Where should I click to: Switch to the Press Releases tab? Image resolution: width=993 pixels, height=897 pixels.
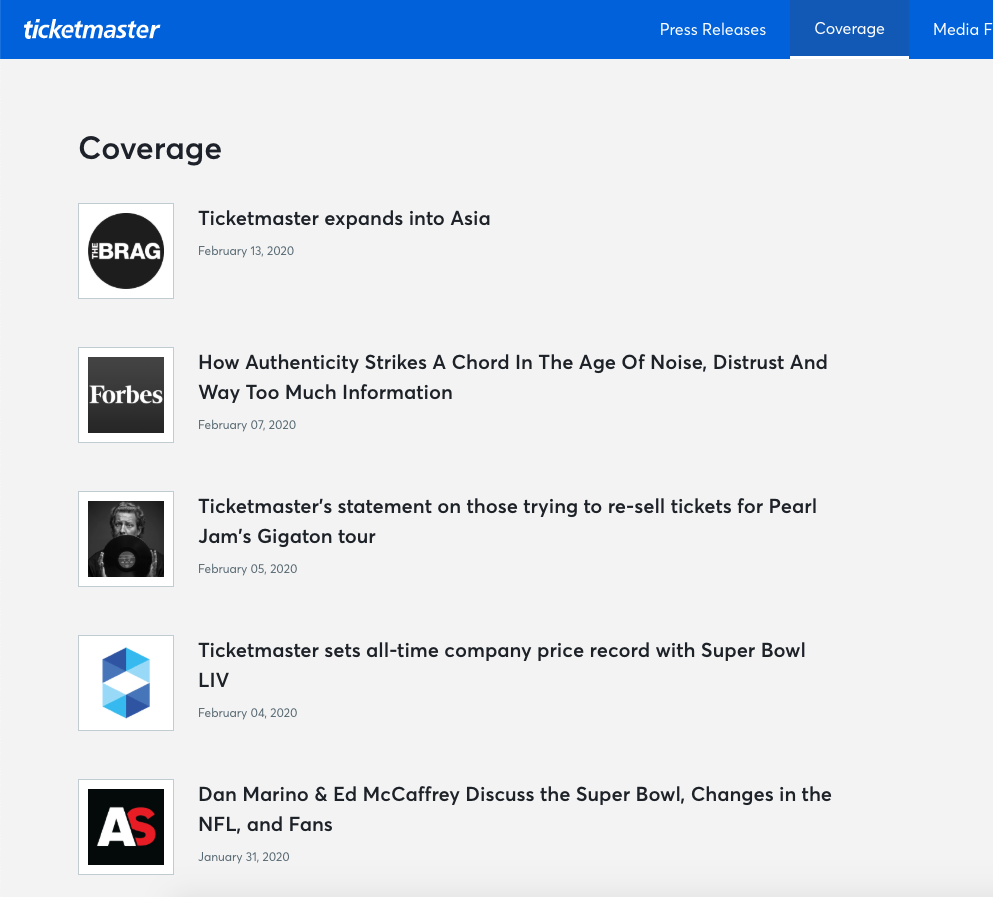(712, 29)
